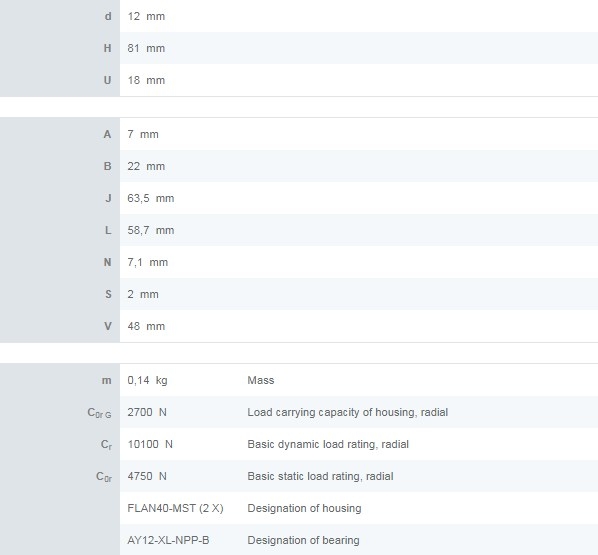This screenshot has width=598, height=555.
Task: Select the FLAN40-MST (2 X) housing designation
Action: pos(175,508)
